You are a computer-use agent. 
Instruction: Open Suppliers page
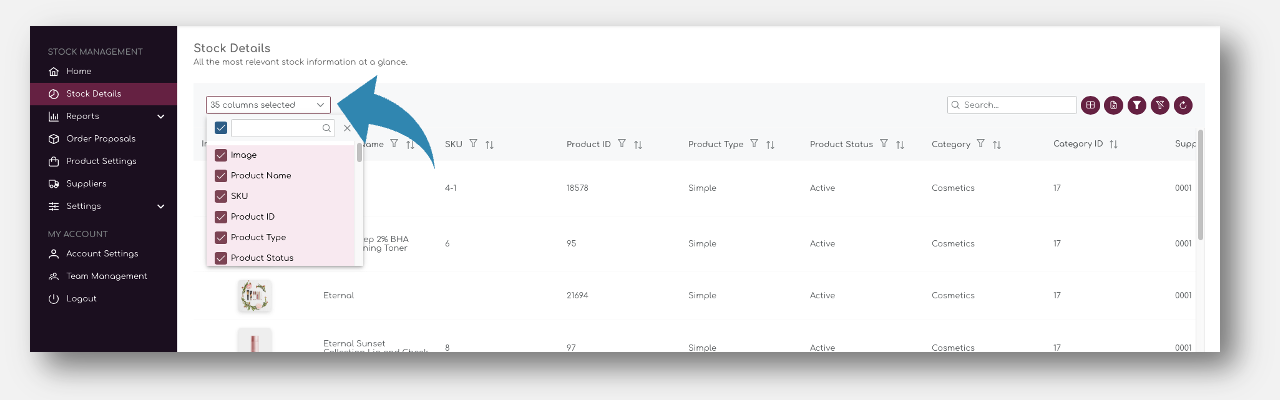pos(86,184)
